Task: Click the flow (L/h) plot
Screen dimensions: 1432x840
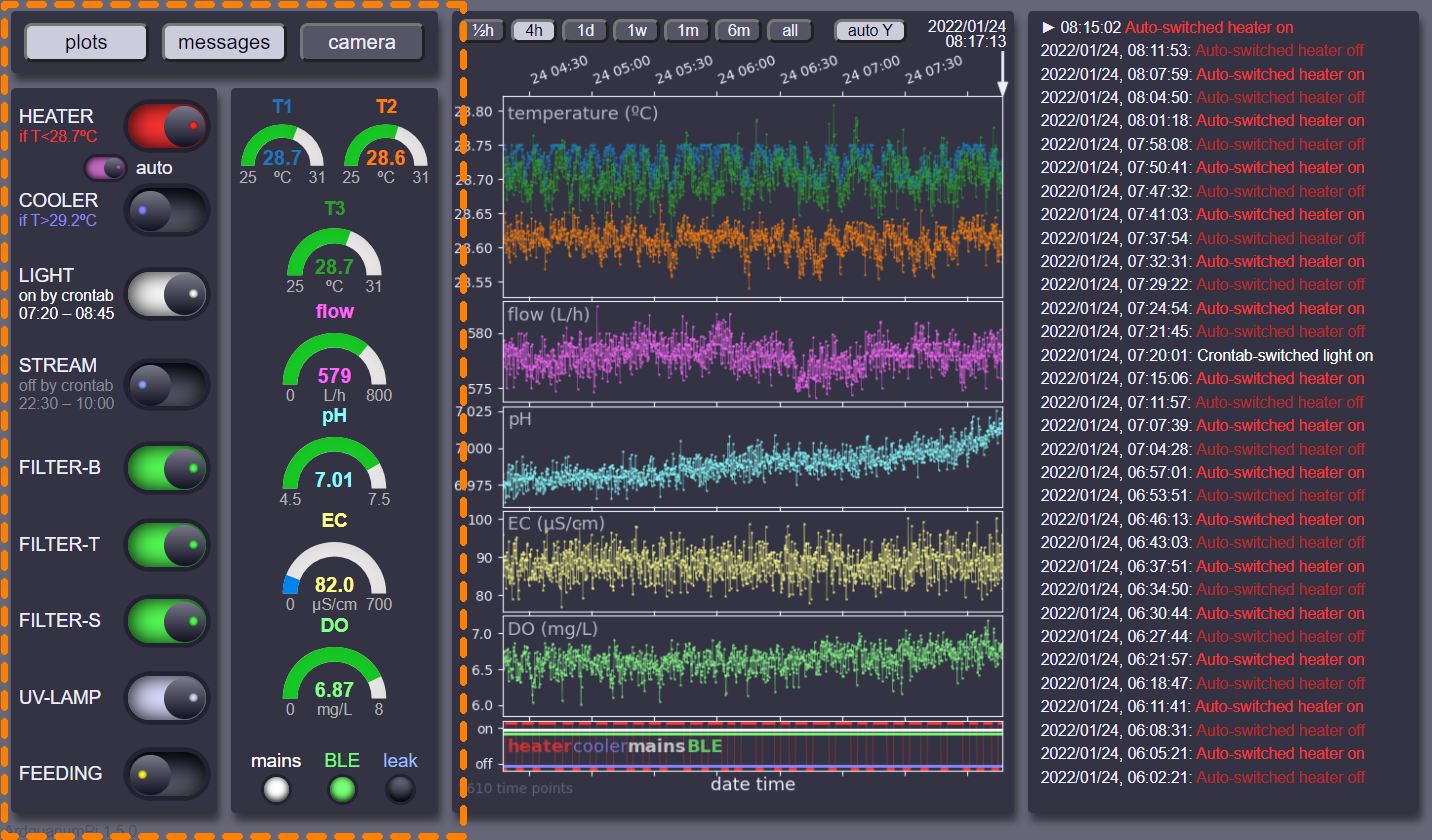Action: click(x=752, y=351)
